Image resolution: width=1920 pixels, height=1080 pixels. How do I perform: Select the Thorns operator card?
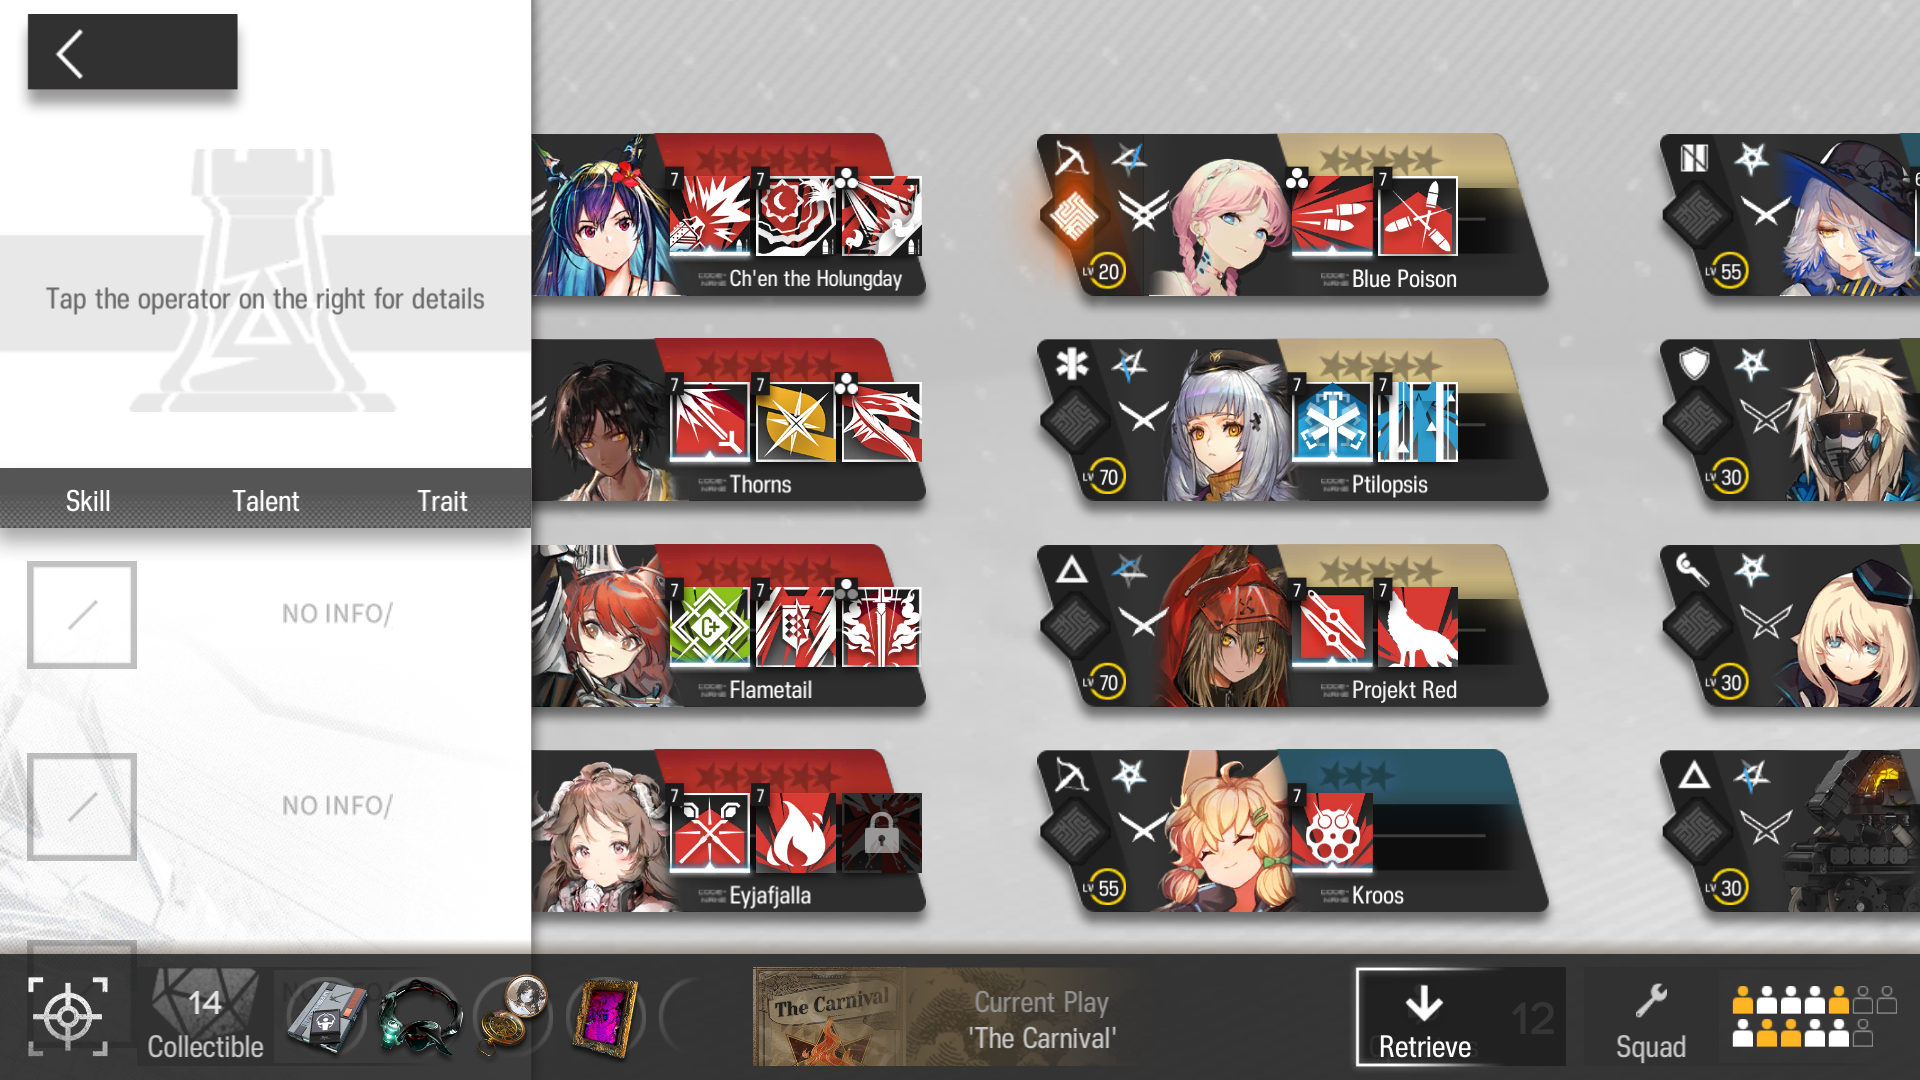pyautogui.click(x=727, y=420)
